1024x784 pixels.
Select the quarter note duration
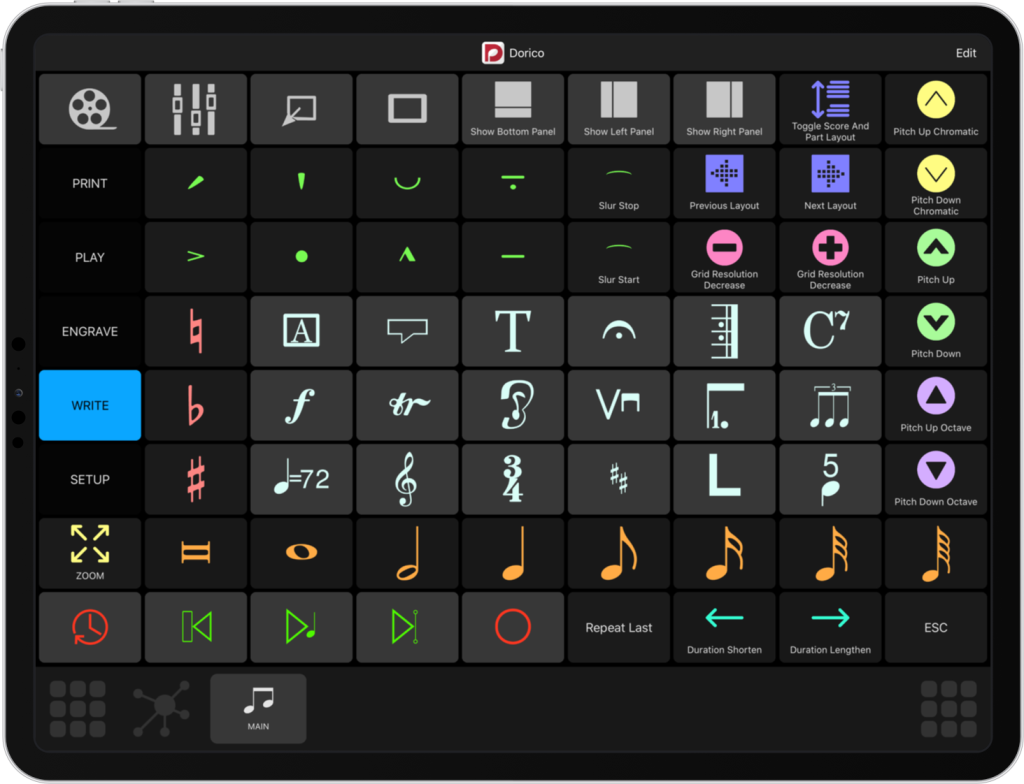tap(513, 553)
